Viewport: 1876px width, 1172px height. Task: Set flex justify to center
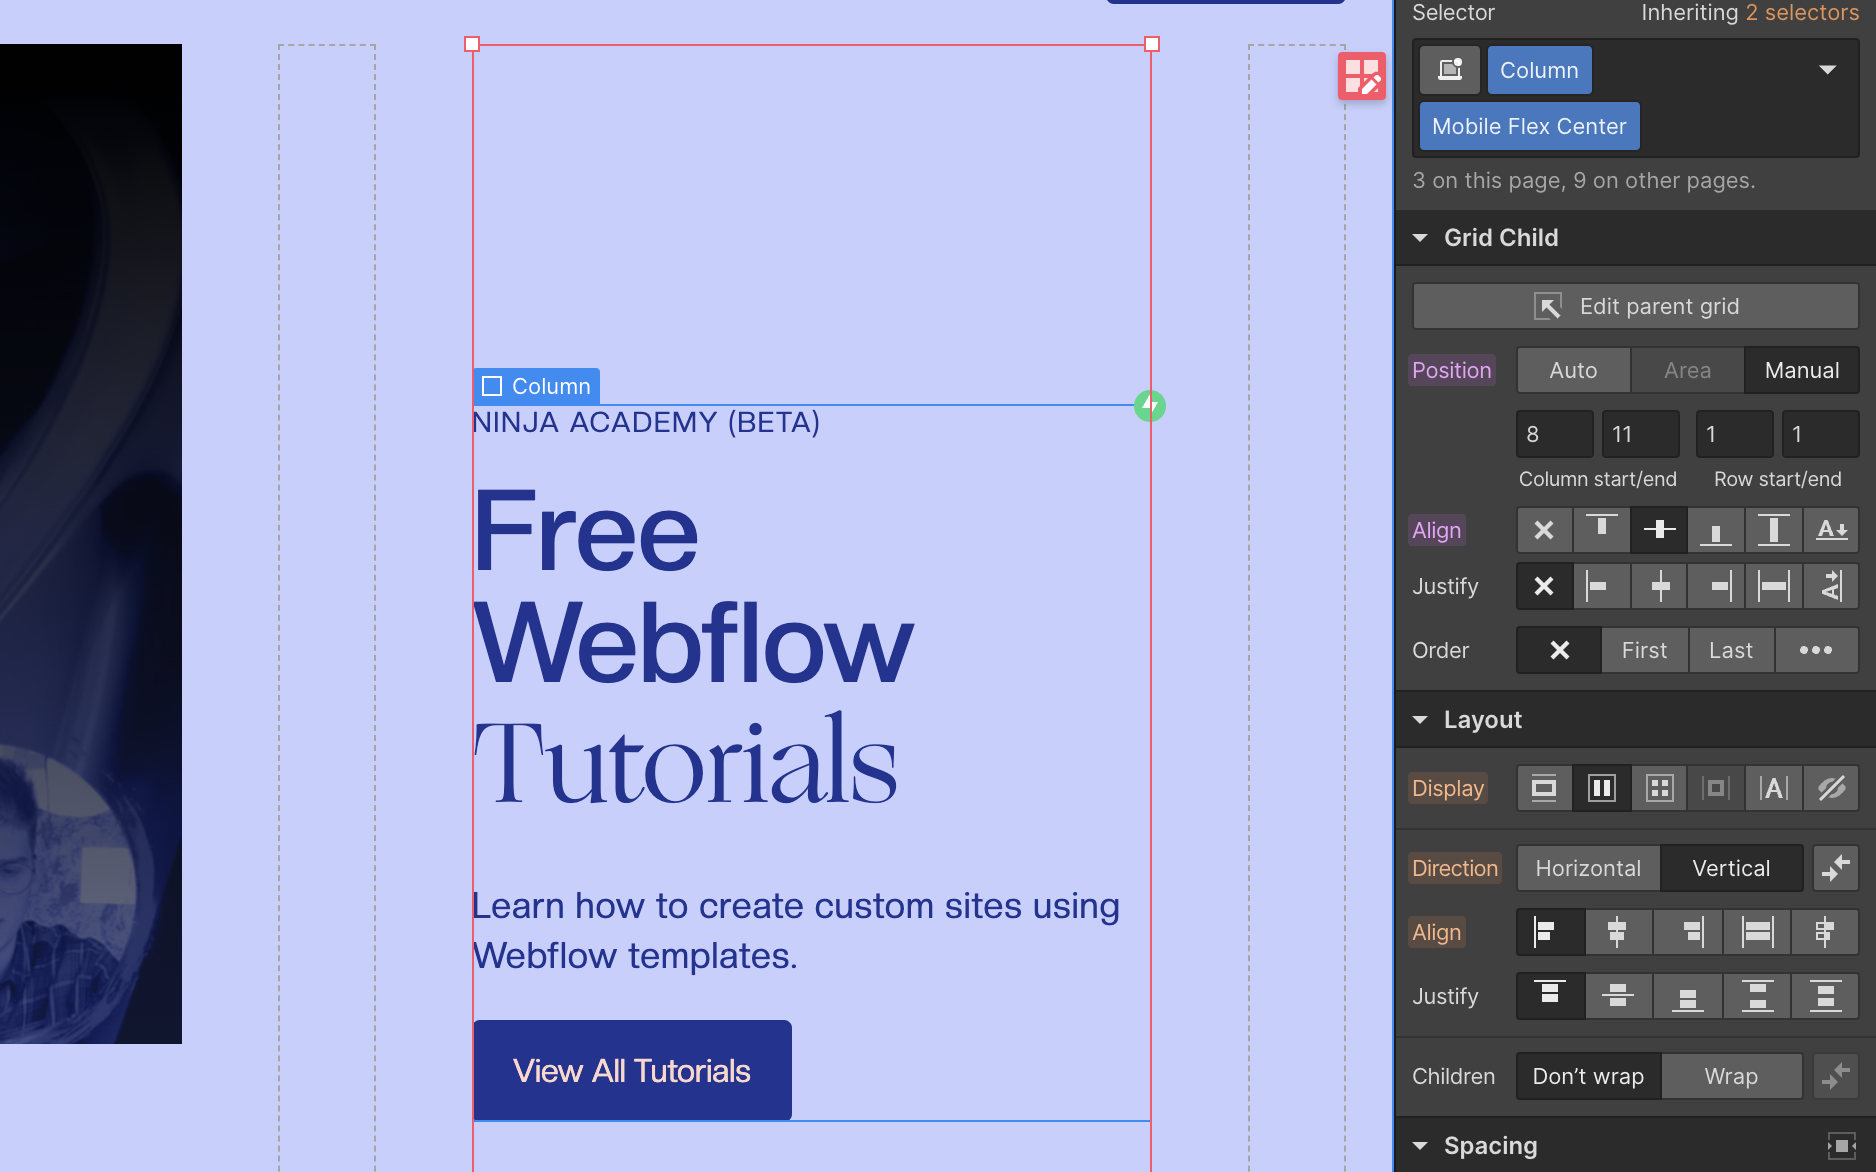[1618, 996]
